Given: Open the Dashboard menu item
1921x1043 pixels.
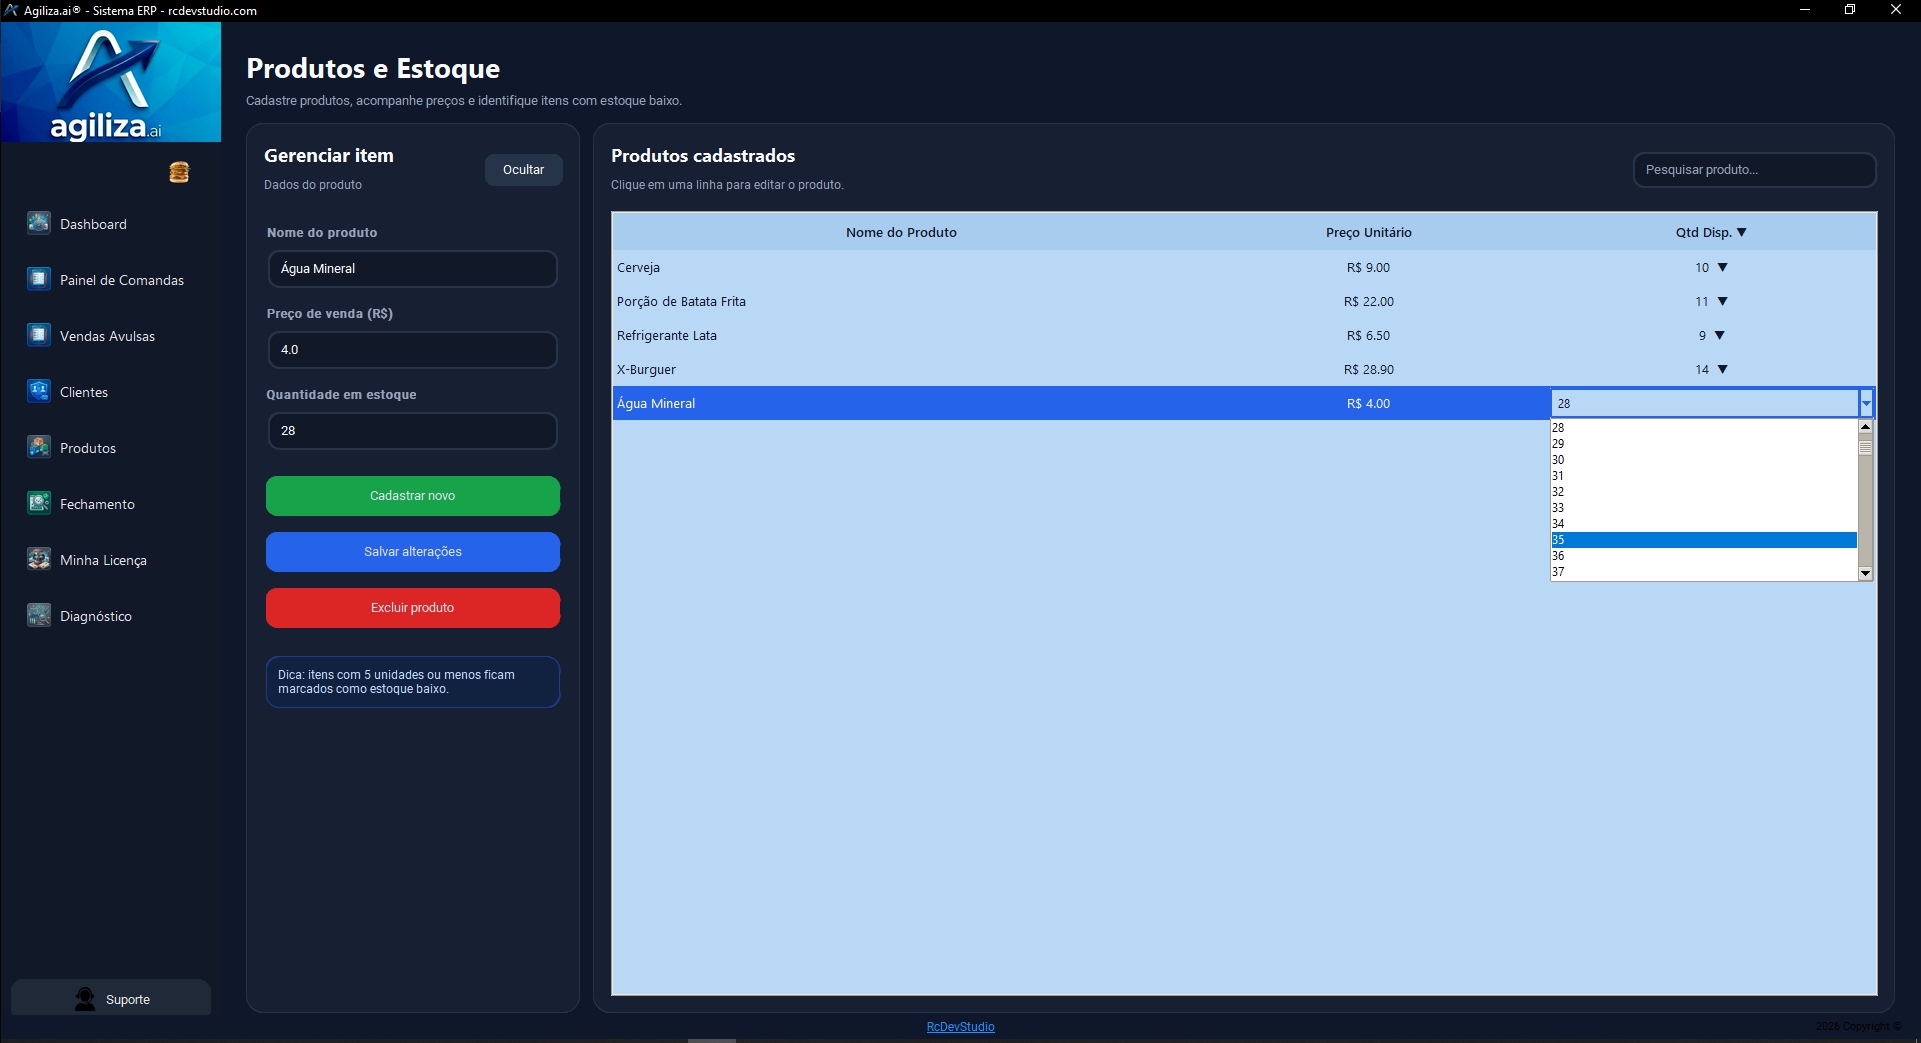Looking at the screenshot, I should coord(93,224).
